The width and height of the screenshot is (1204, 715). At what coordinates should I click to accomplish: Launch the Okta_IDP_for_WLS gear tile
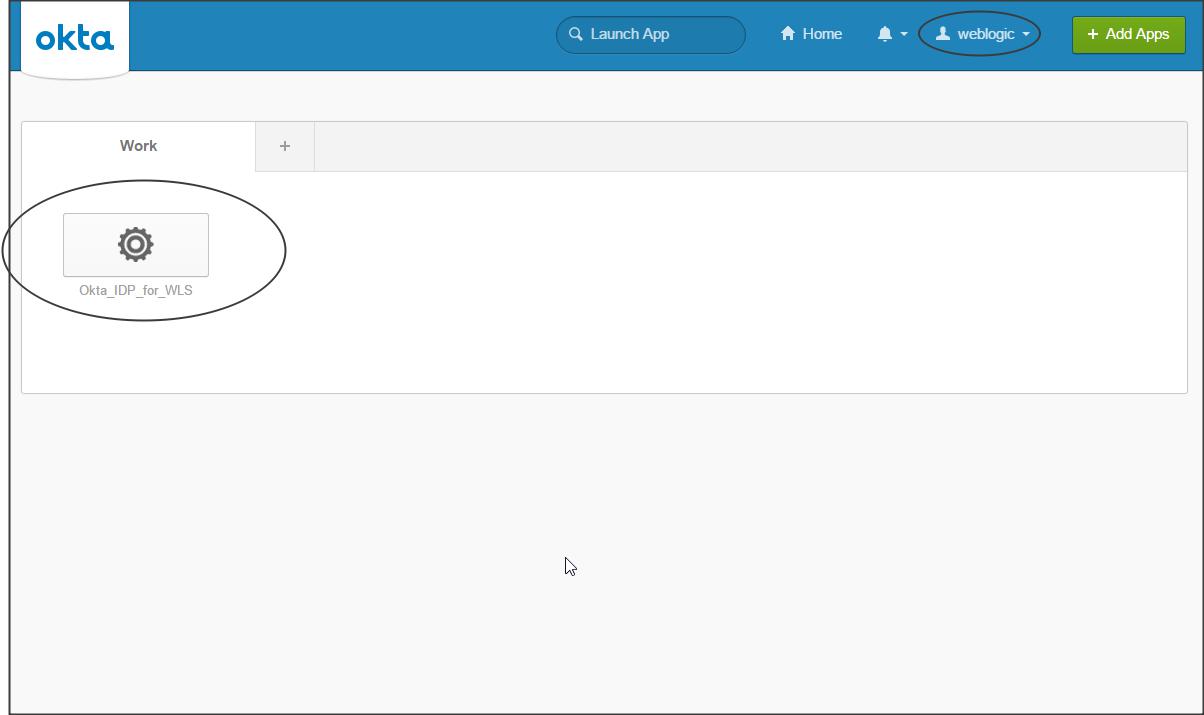click(x=136, y=244)
